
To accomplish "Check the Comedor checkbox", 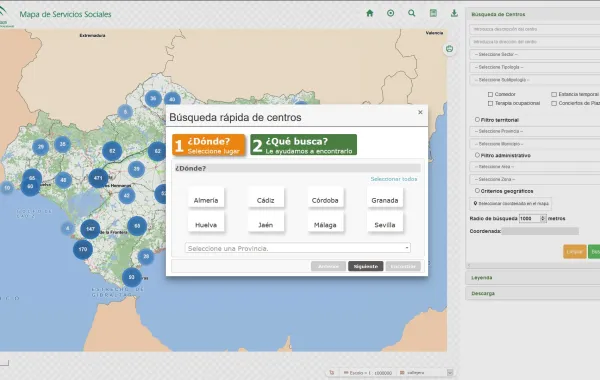I will (x=490, y=94).
